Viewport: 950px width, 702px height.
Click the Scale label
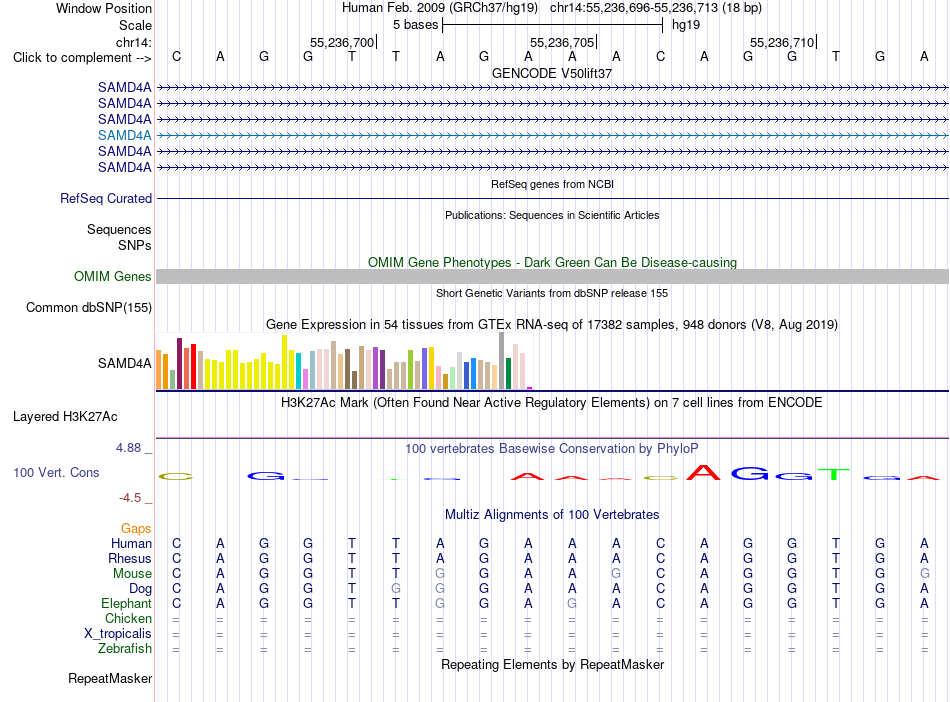click(x=135, y=25)
